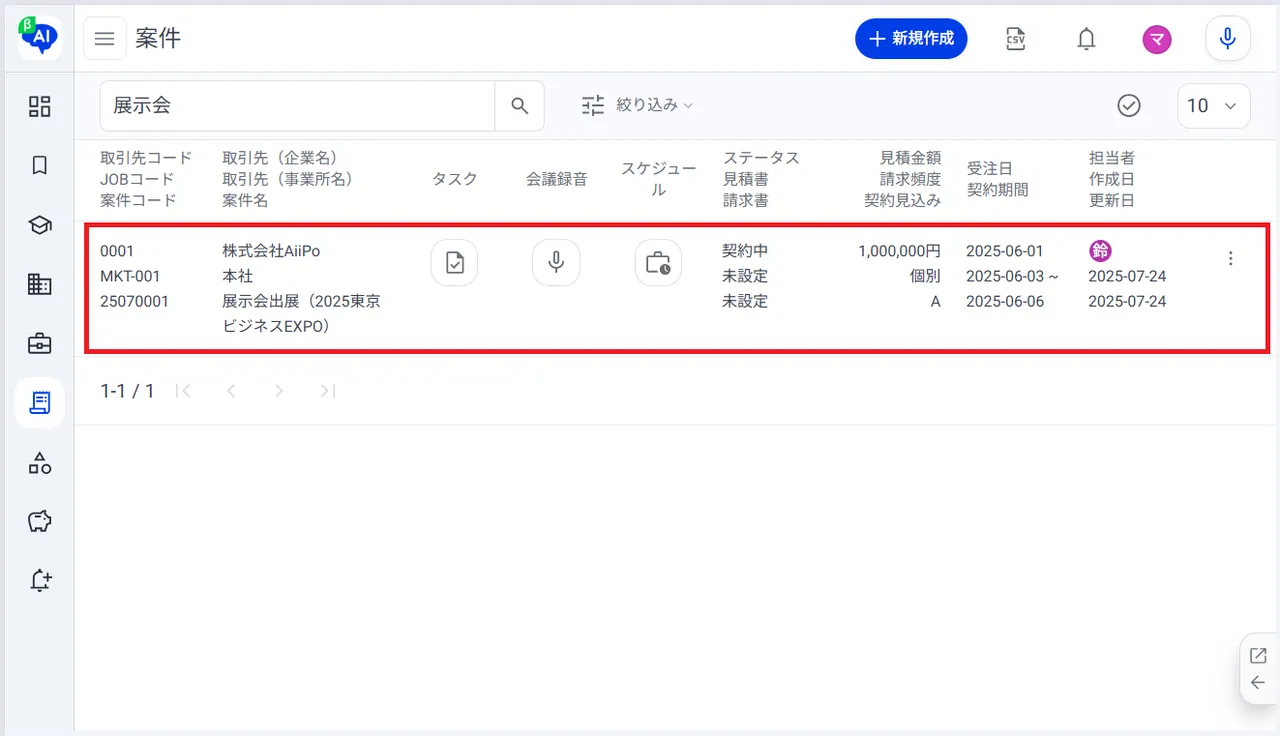This screenshot has width=1280, height=736.
Task: Open the schedule icon for 展示会出展 row
Action: coord(658,263)
